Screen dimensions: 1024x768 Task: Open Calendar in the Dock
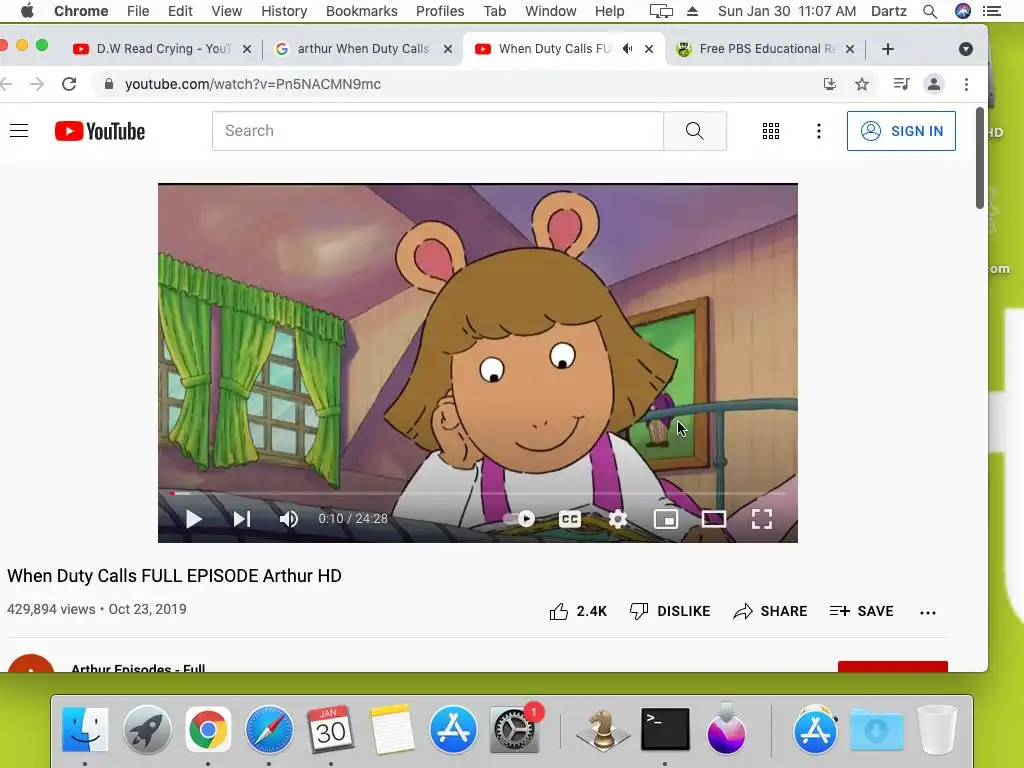tap(330, 729)
